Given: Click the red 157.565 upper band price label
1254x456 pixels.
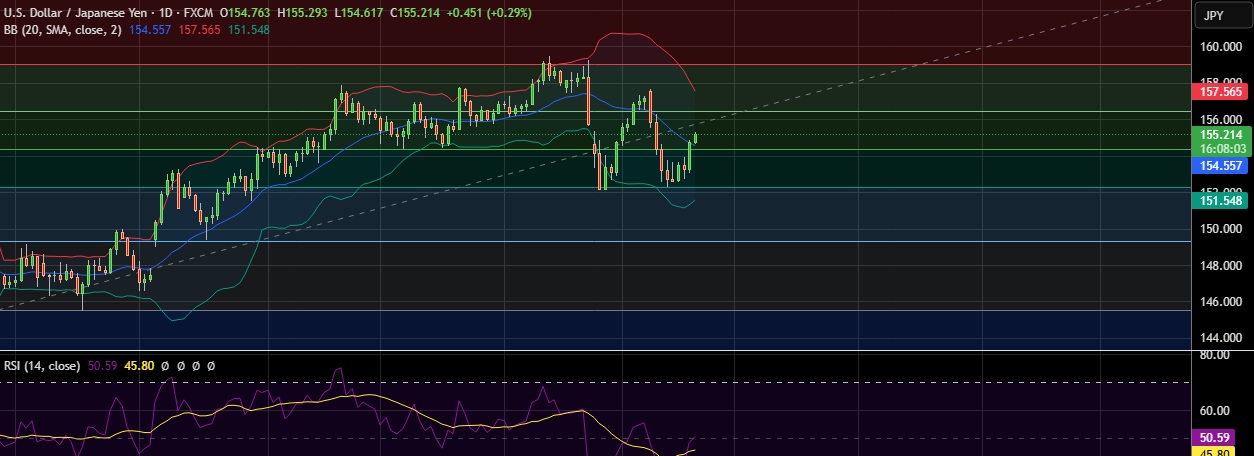Looking at the screenshot, I should pos(1222,91).
